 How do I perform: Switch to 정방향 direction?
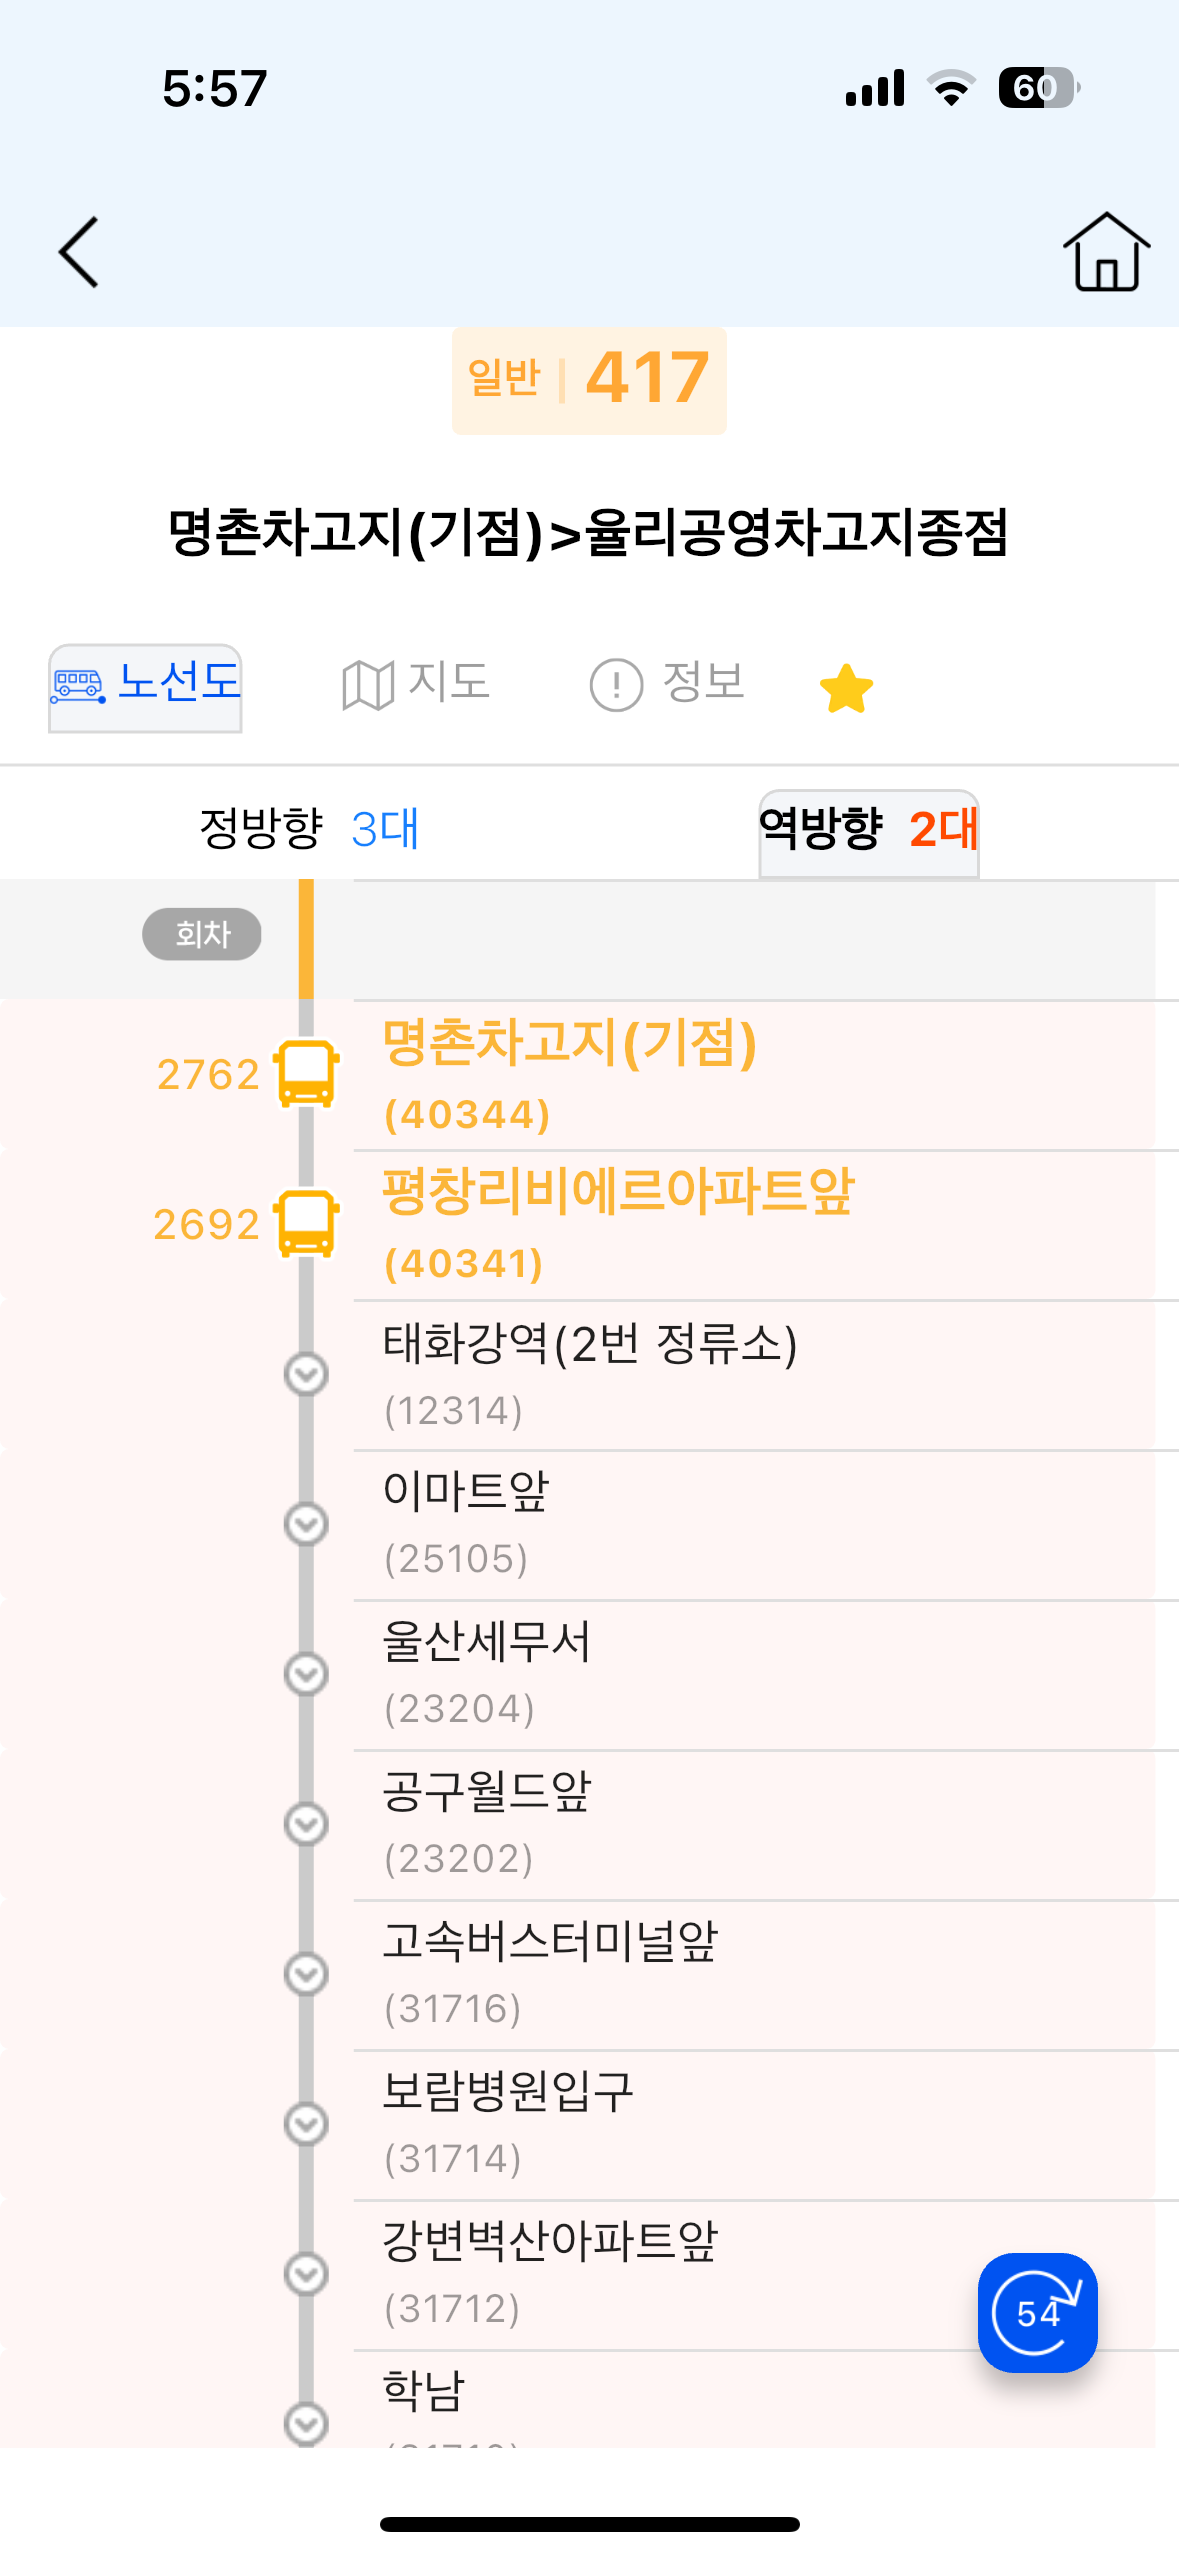(308, 829)
